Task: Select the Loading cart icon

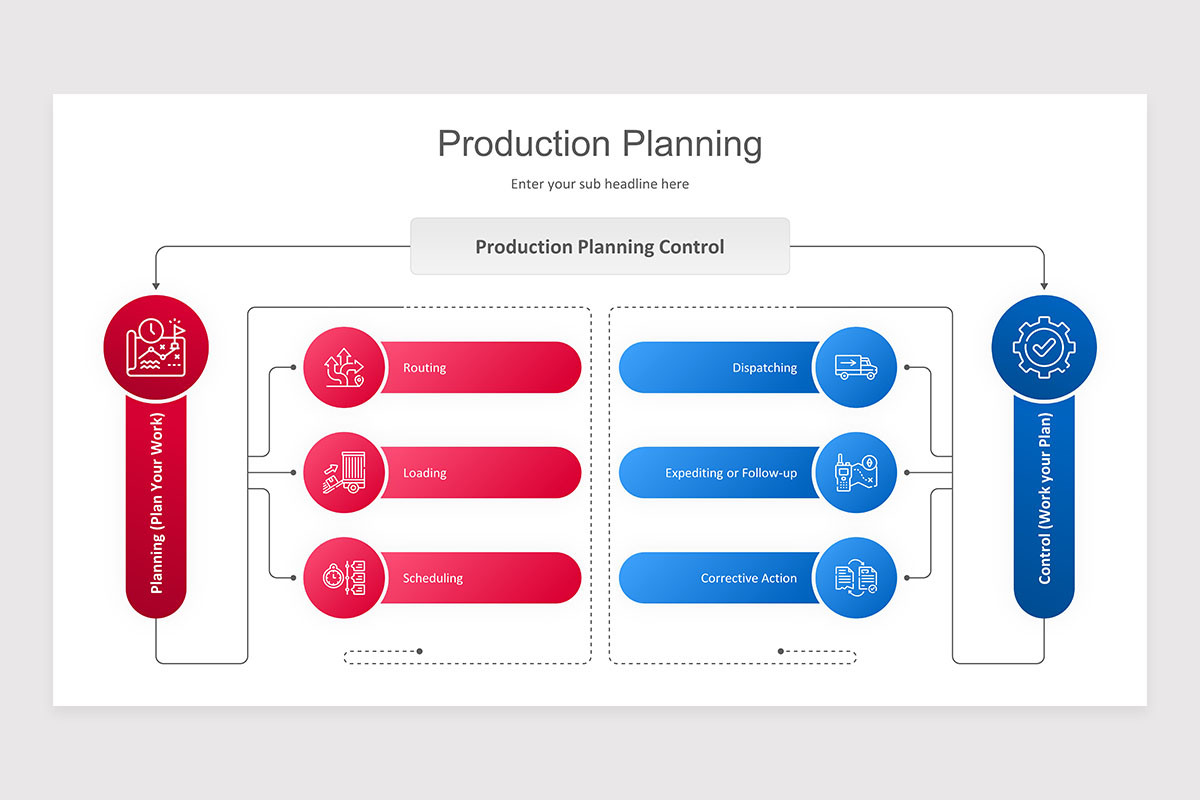Action: click(342, 473)
